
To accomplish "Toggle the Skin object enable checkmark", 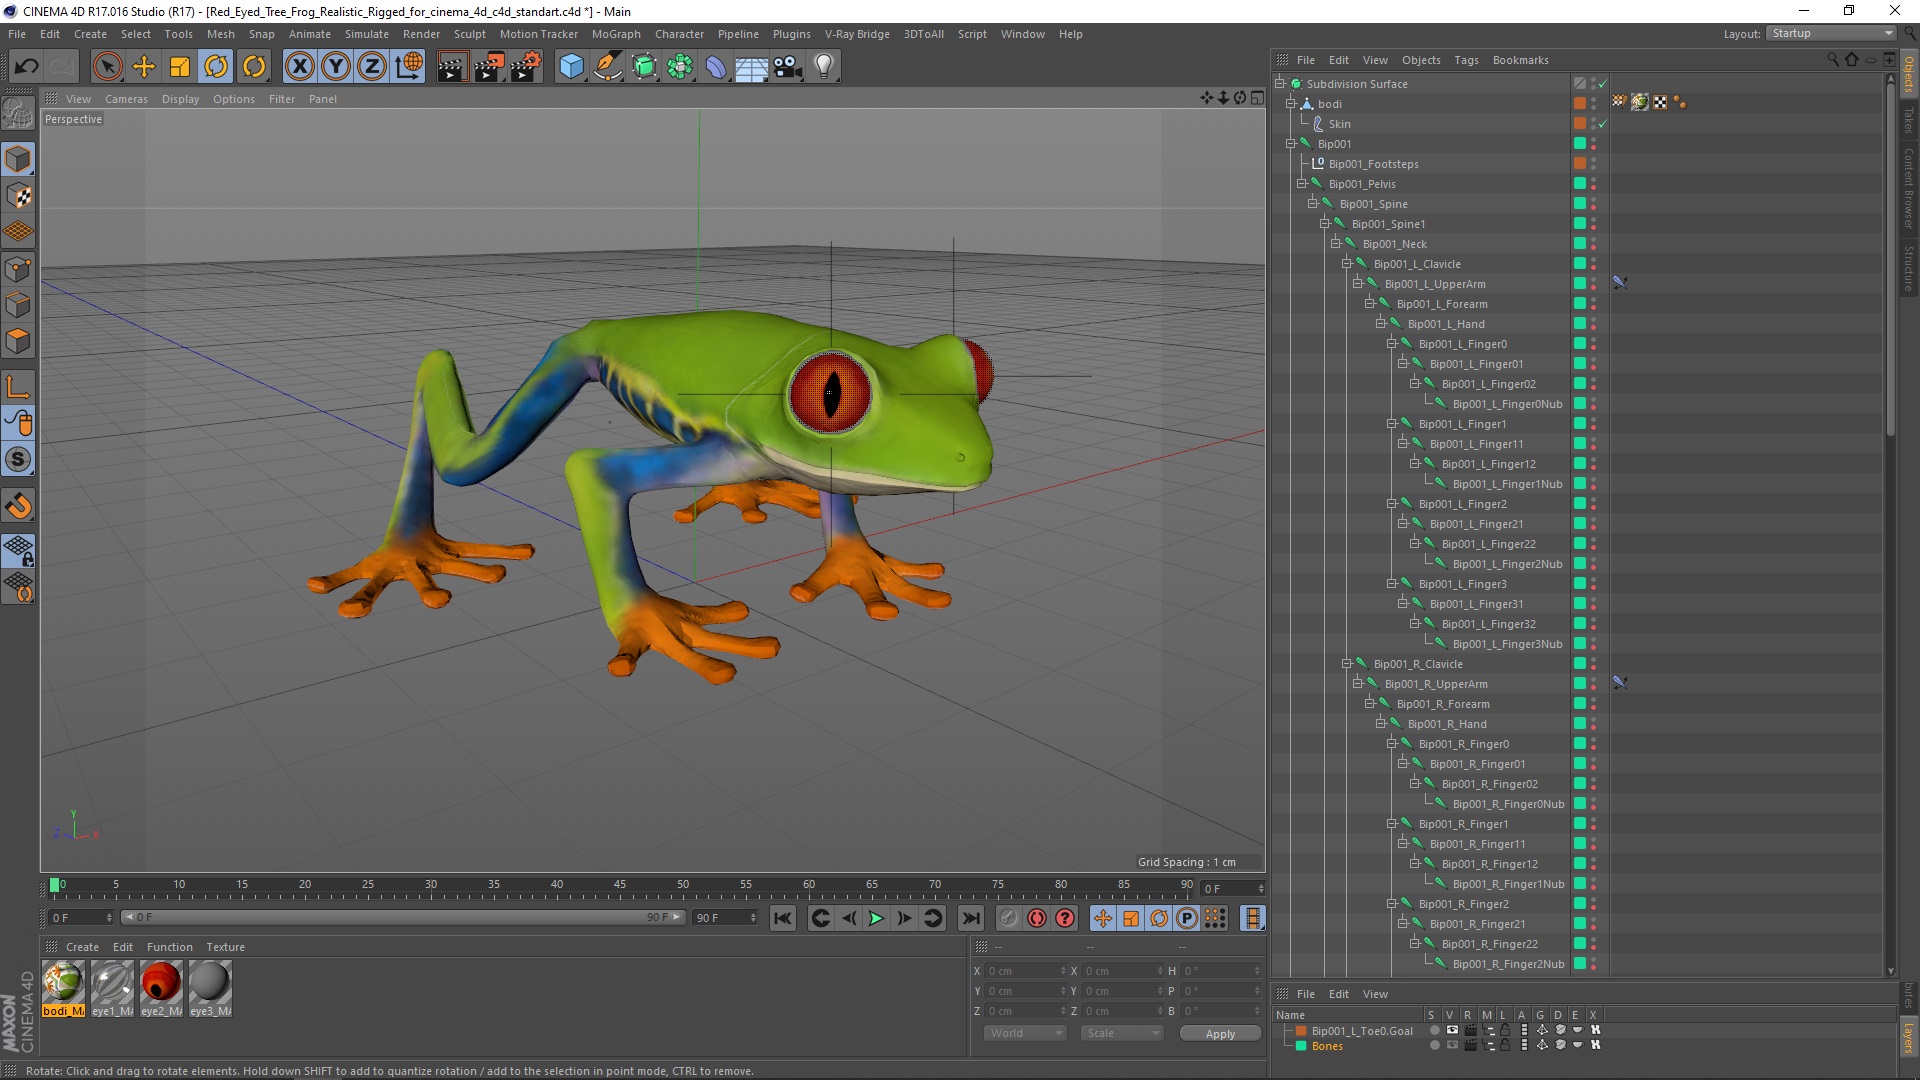I will tap(1602, 124).
